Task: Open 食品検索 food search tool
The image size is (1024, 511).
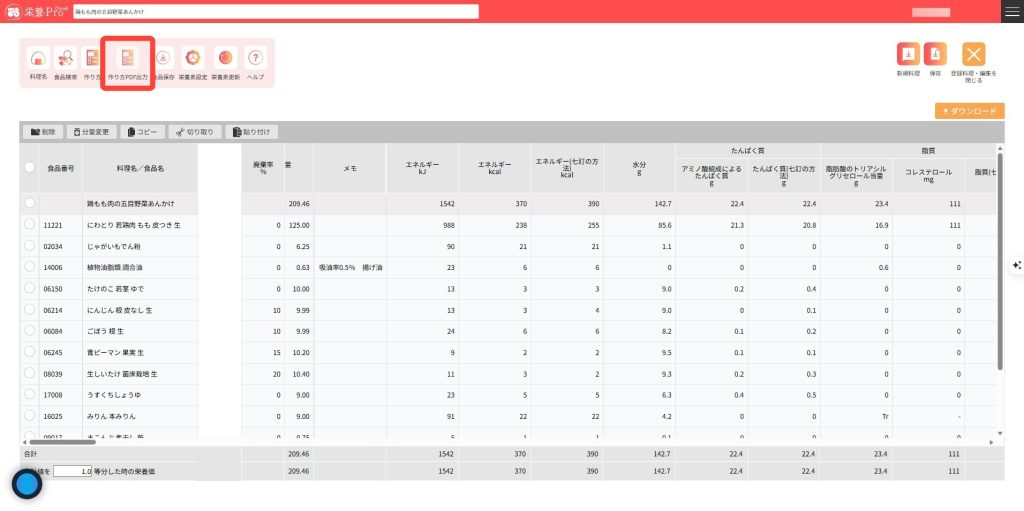Action: [65, 58]
